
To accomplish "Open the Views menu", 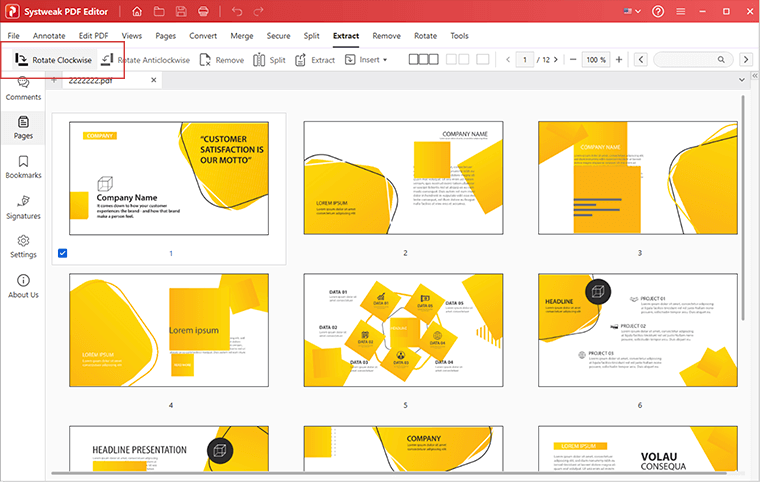I will pyautogui.click(x=132, y=36).
